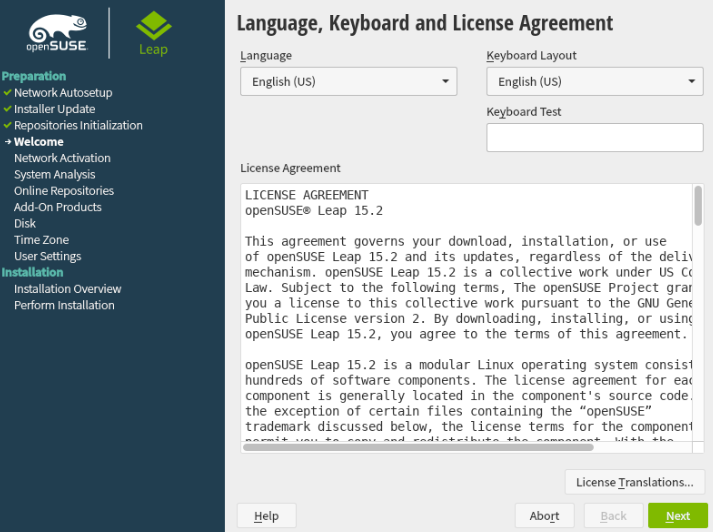Select the Time Zone step
The height and width of the screenshot is (532, 713).
[x=41, y=240]
